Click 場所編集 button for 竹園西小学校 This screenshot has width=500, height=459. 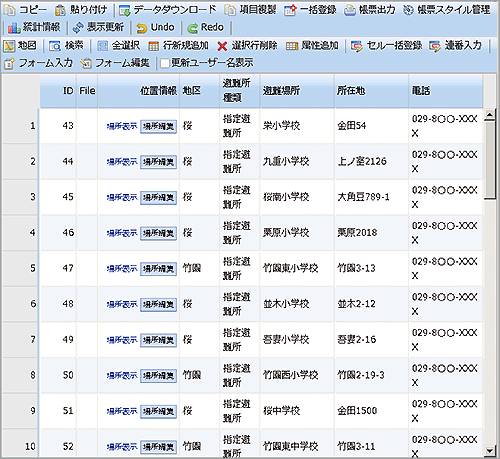(x=158, y=376)
